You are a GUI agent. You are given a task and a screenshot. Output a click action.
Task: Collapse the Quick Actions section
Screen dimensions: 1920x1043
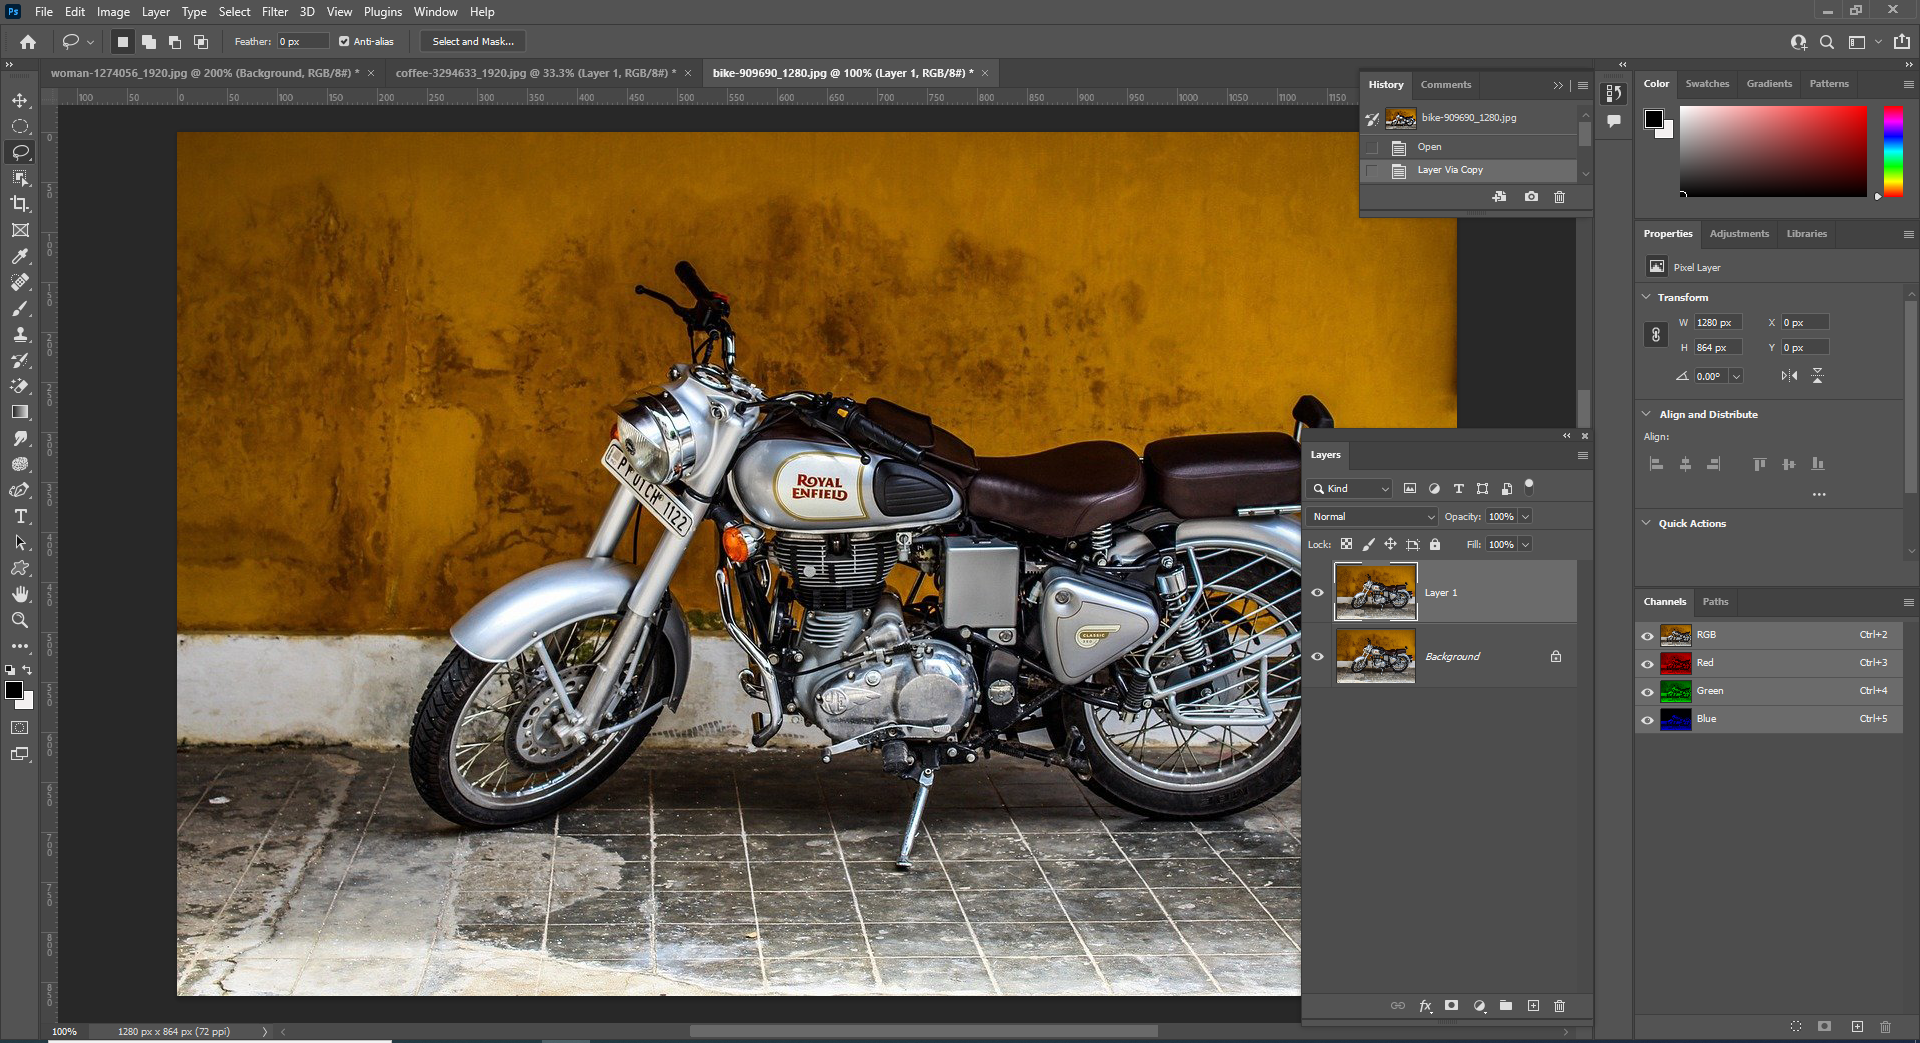(1647, 523)
